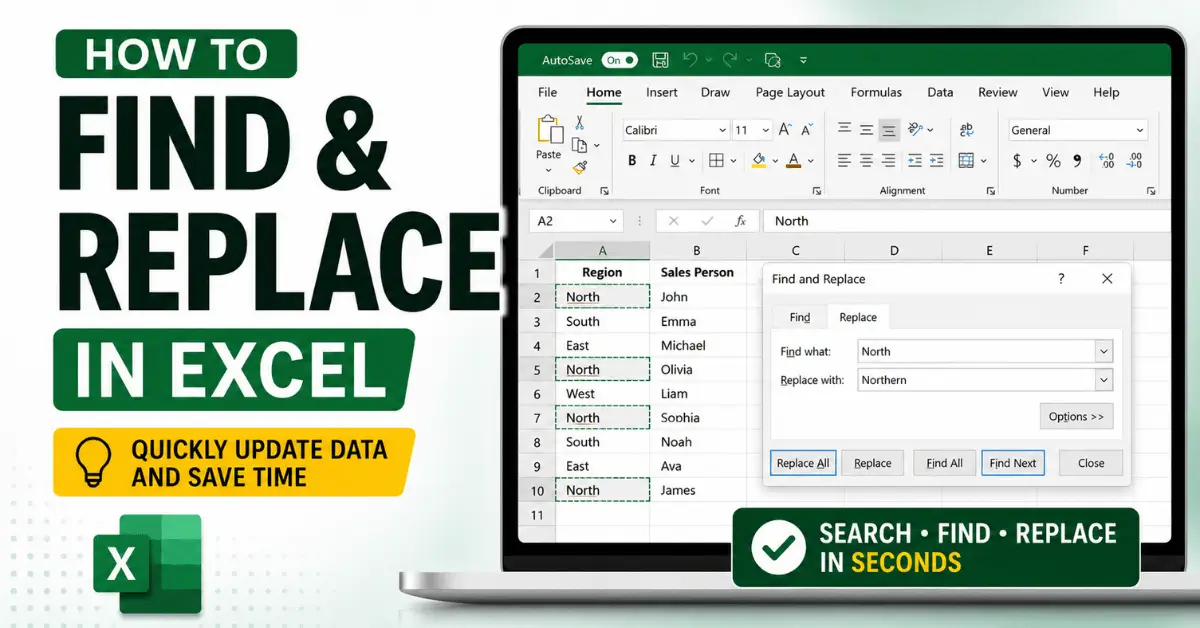Click the Replace with input field
The height and width of the screenshot is (628, 1200).
click(x=977, y=380)
